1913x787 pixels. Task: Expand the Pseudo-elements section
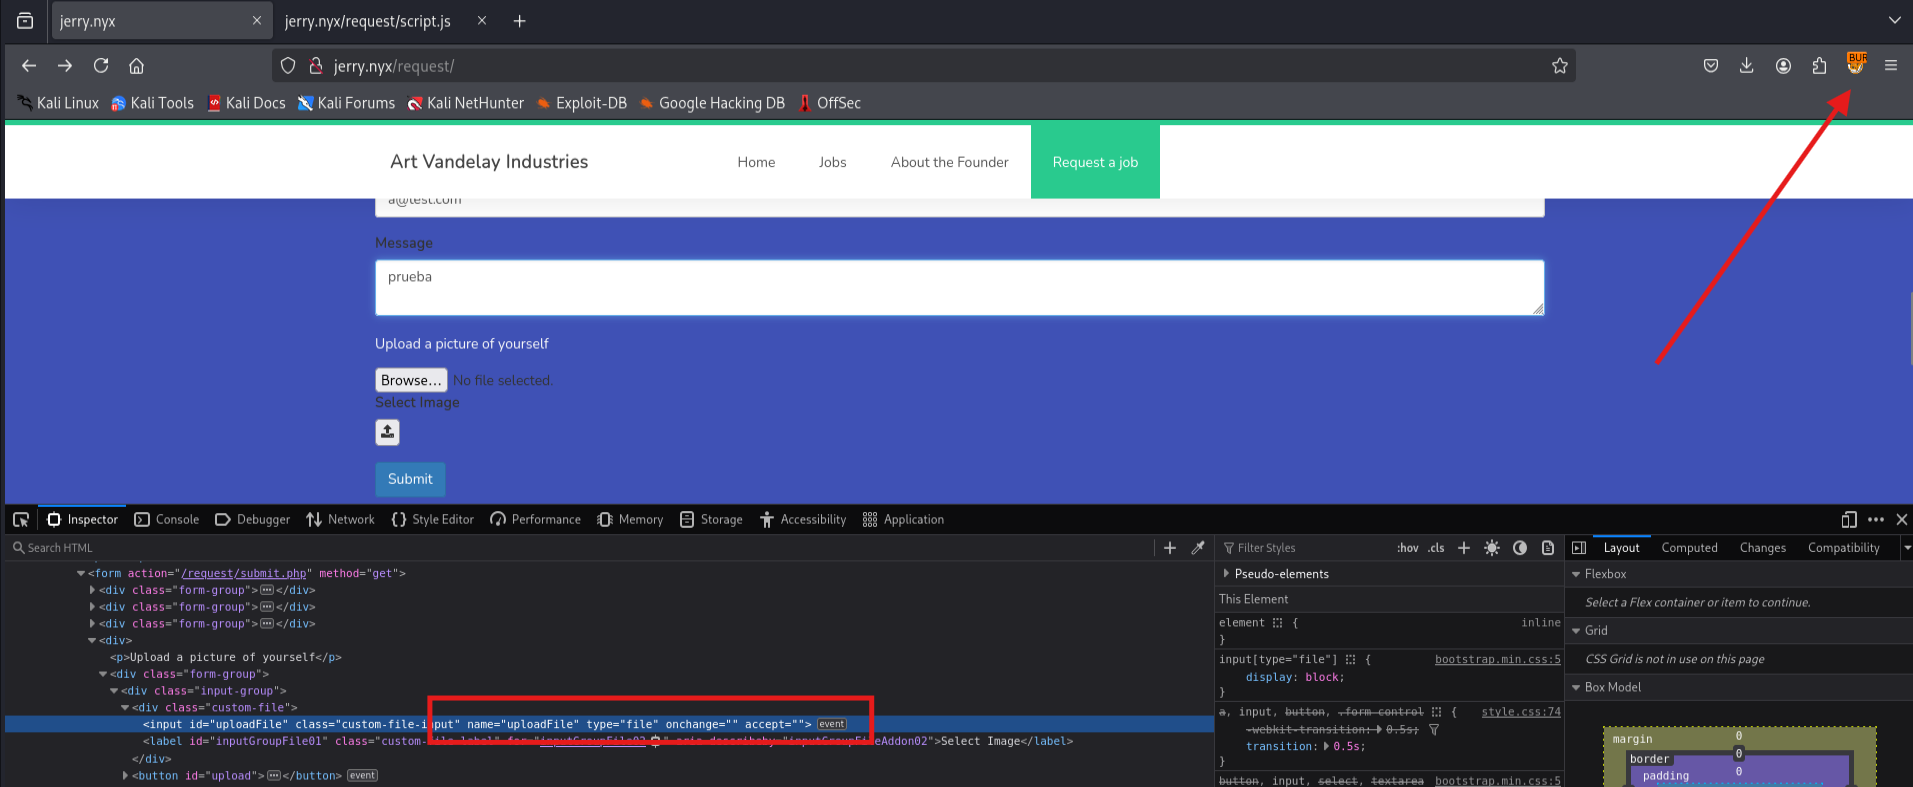(x=1227, y=574)
